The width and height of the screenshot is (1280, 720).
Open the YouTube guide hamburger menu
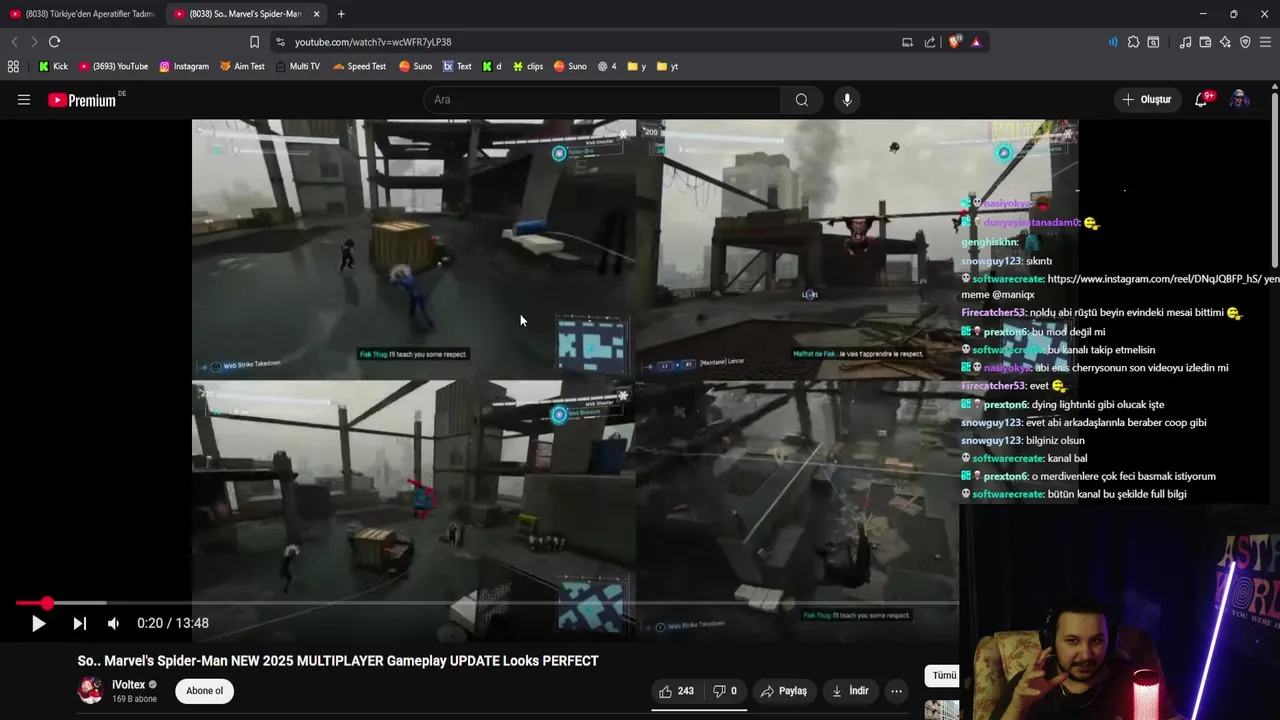coord(24,100)
